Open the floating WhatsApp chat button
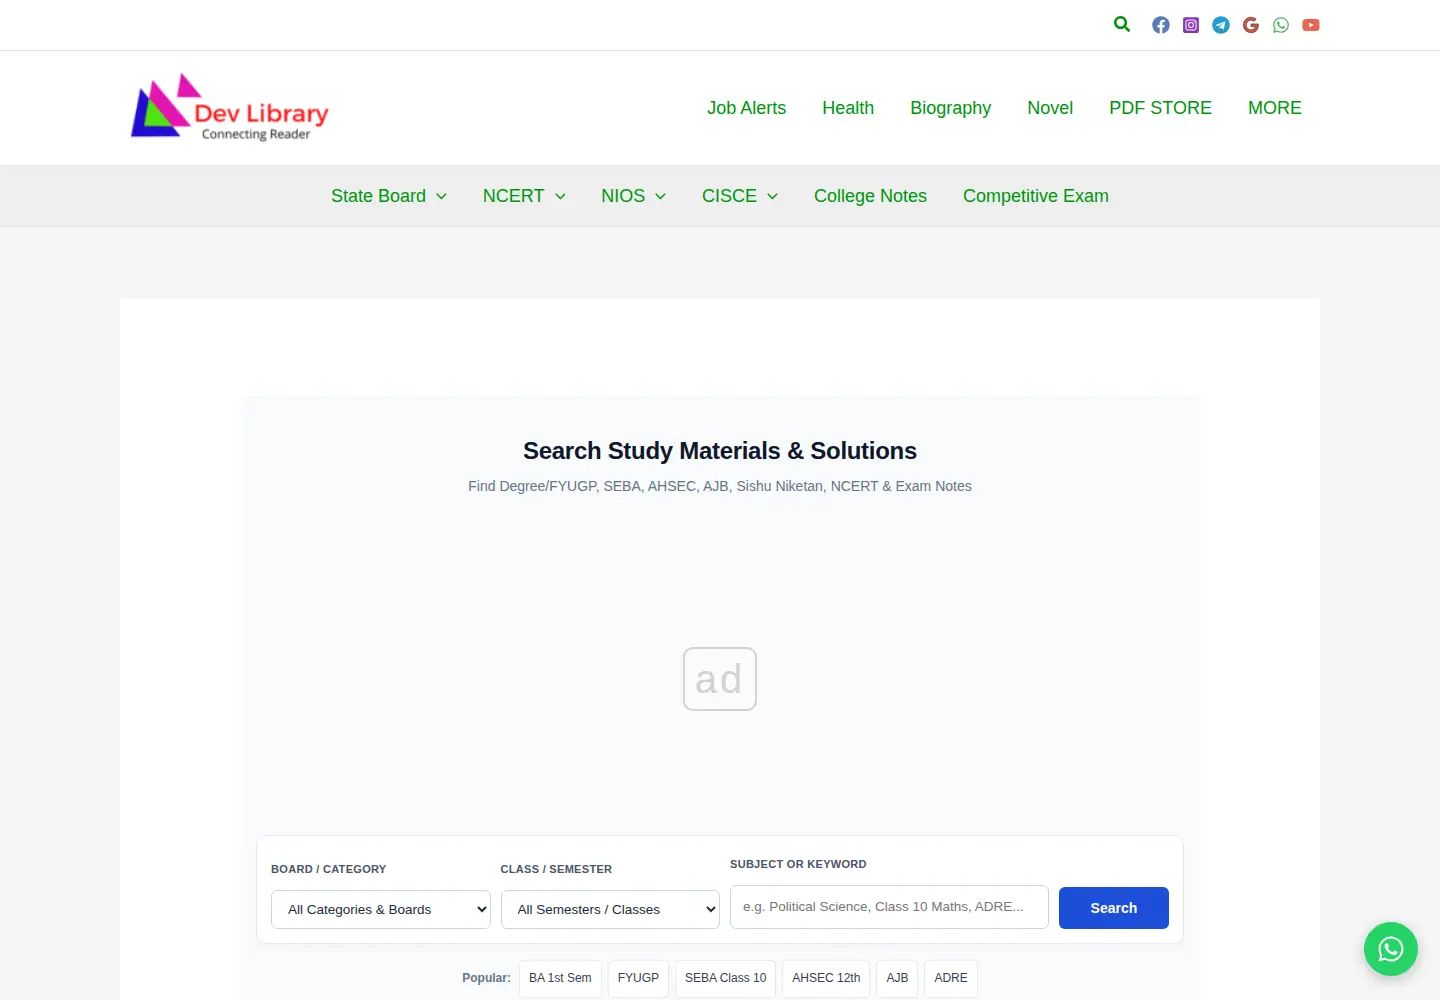1440x1000 pixels. click(x=1391, y=949)
